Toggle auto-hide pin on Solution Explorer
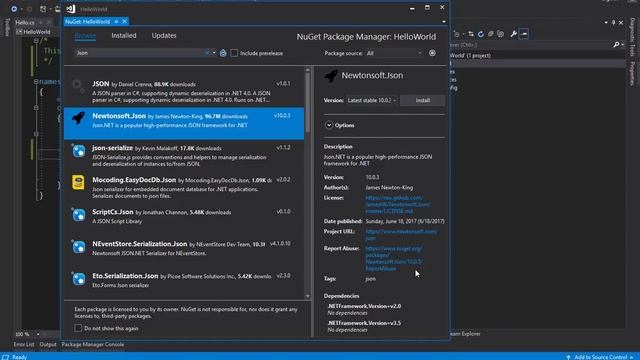The width and height of the screenshot is (640, 360). [613, 22]
